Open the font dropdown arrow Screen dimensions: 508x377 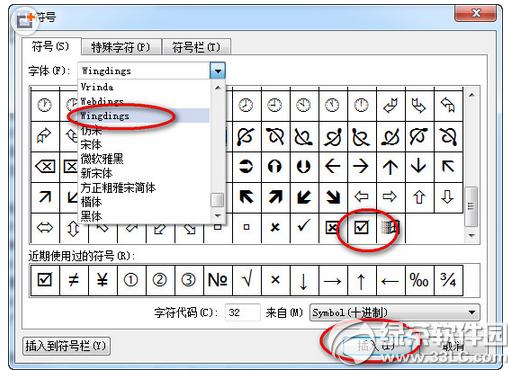click(x=218, y=71)
